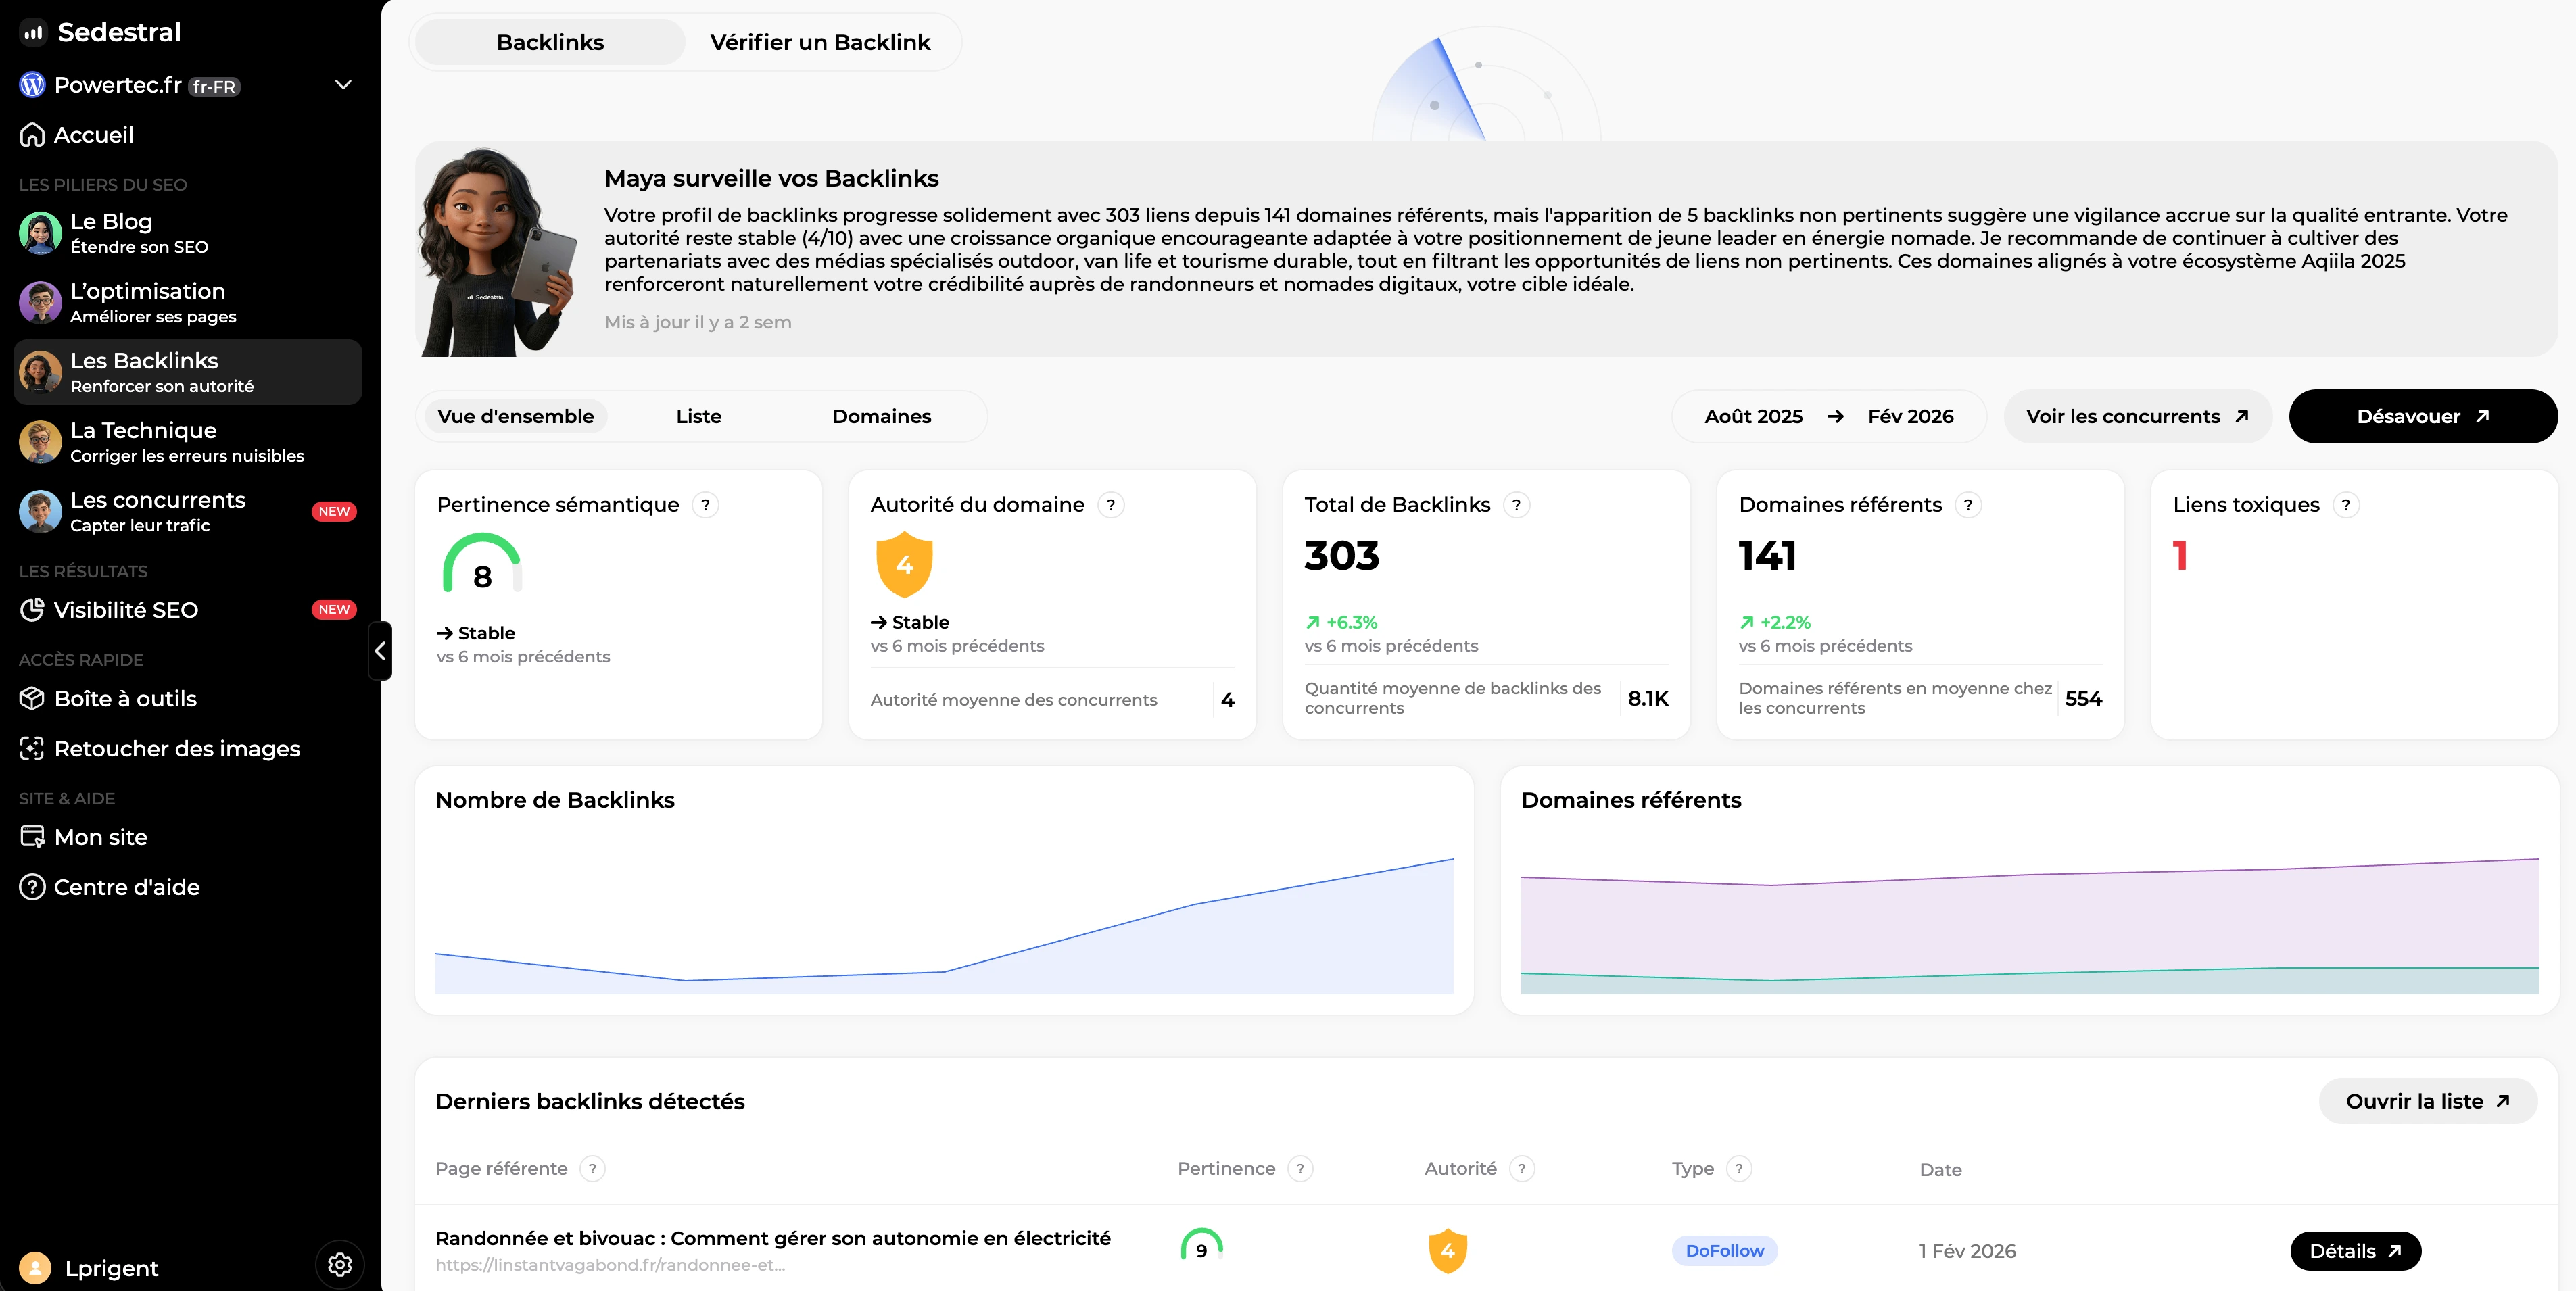
Task: Click the Sedestral logo icon
Action: click(33, 32)
